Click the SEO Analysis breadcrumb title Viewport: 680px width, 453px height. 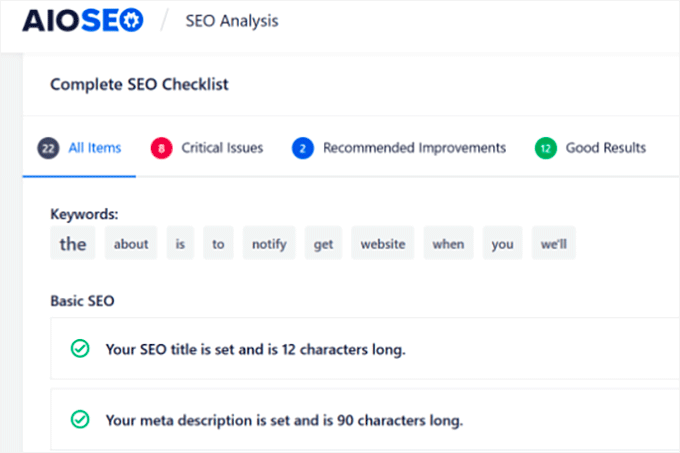point(232,20)
